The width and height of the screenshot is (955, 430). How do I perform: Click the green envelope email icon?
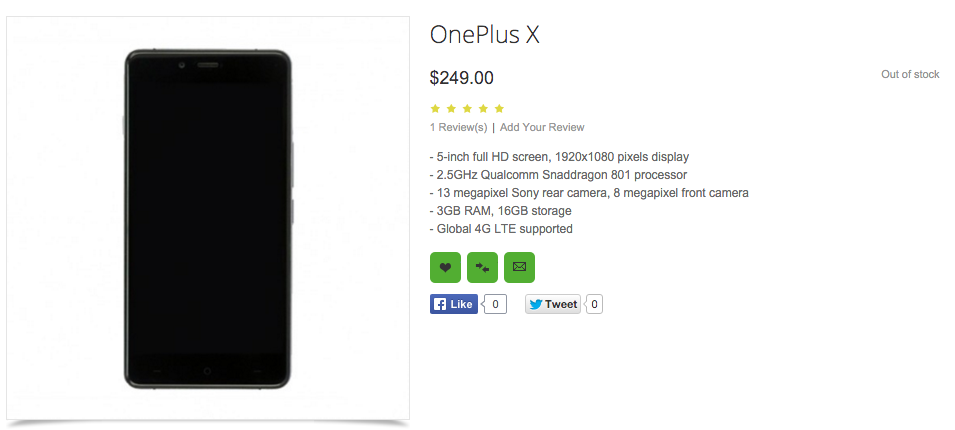(519, 267)
